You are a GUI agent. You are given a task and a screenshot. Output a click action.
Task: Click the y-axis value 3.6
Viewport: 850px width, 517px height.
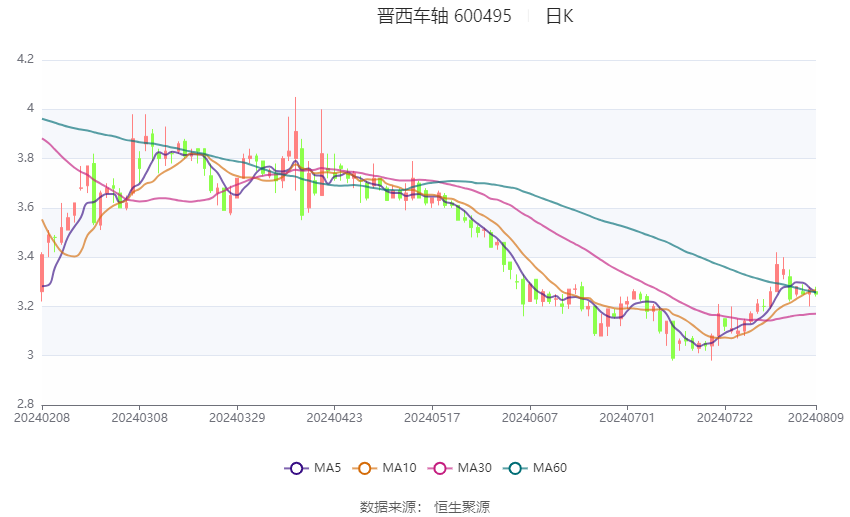(25, 207)
